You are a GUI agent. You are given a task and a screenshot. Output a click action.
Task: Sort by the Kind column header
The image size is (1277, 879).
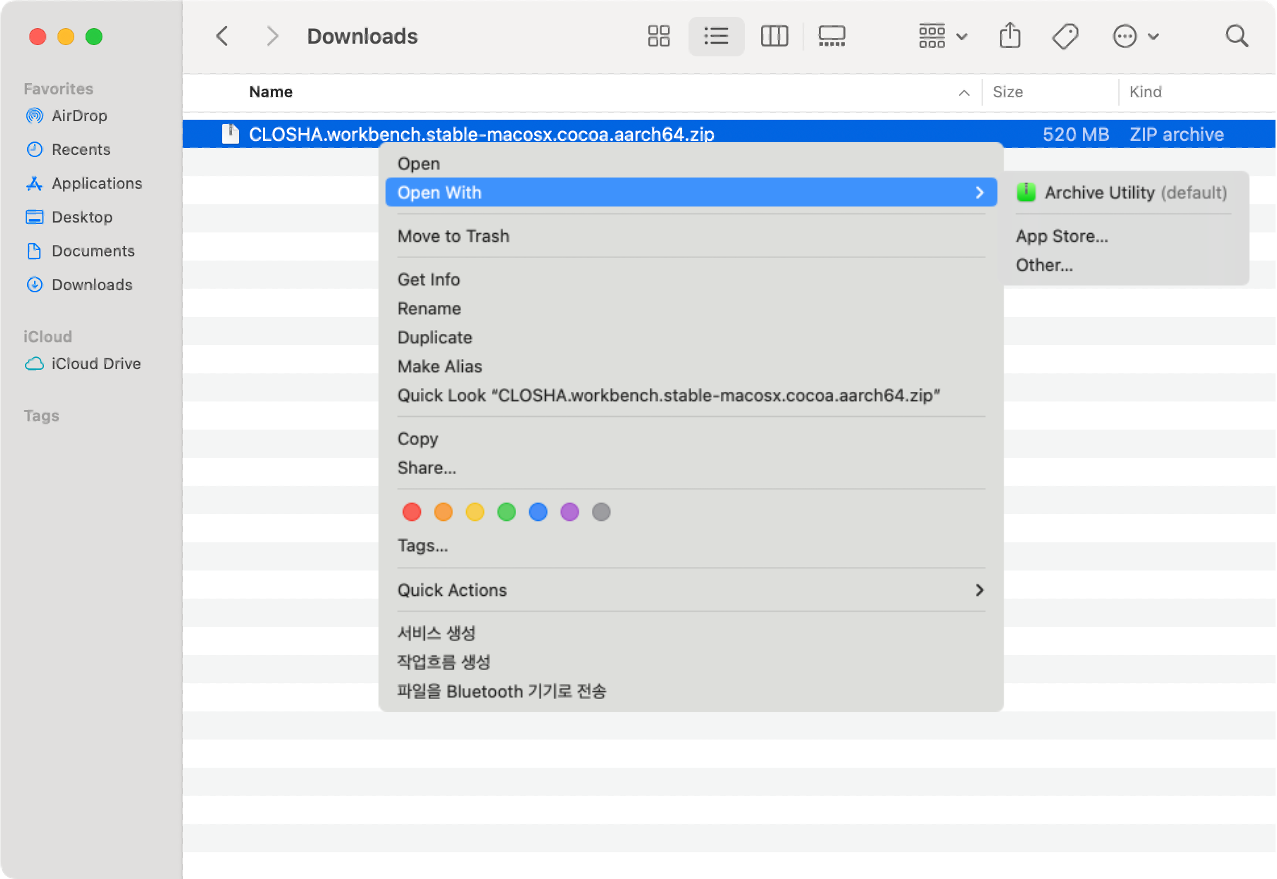click(x=1146, y=92)
